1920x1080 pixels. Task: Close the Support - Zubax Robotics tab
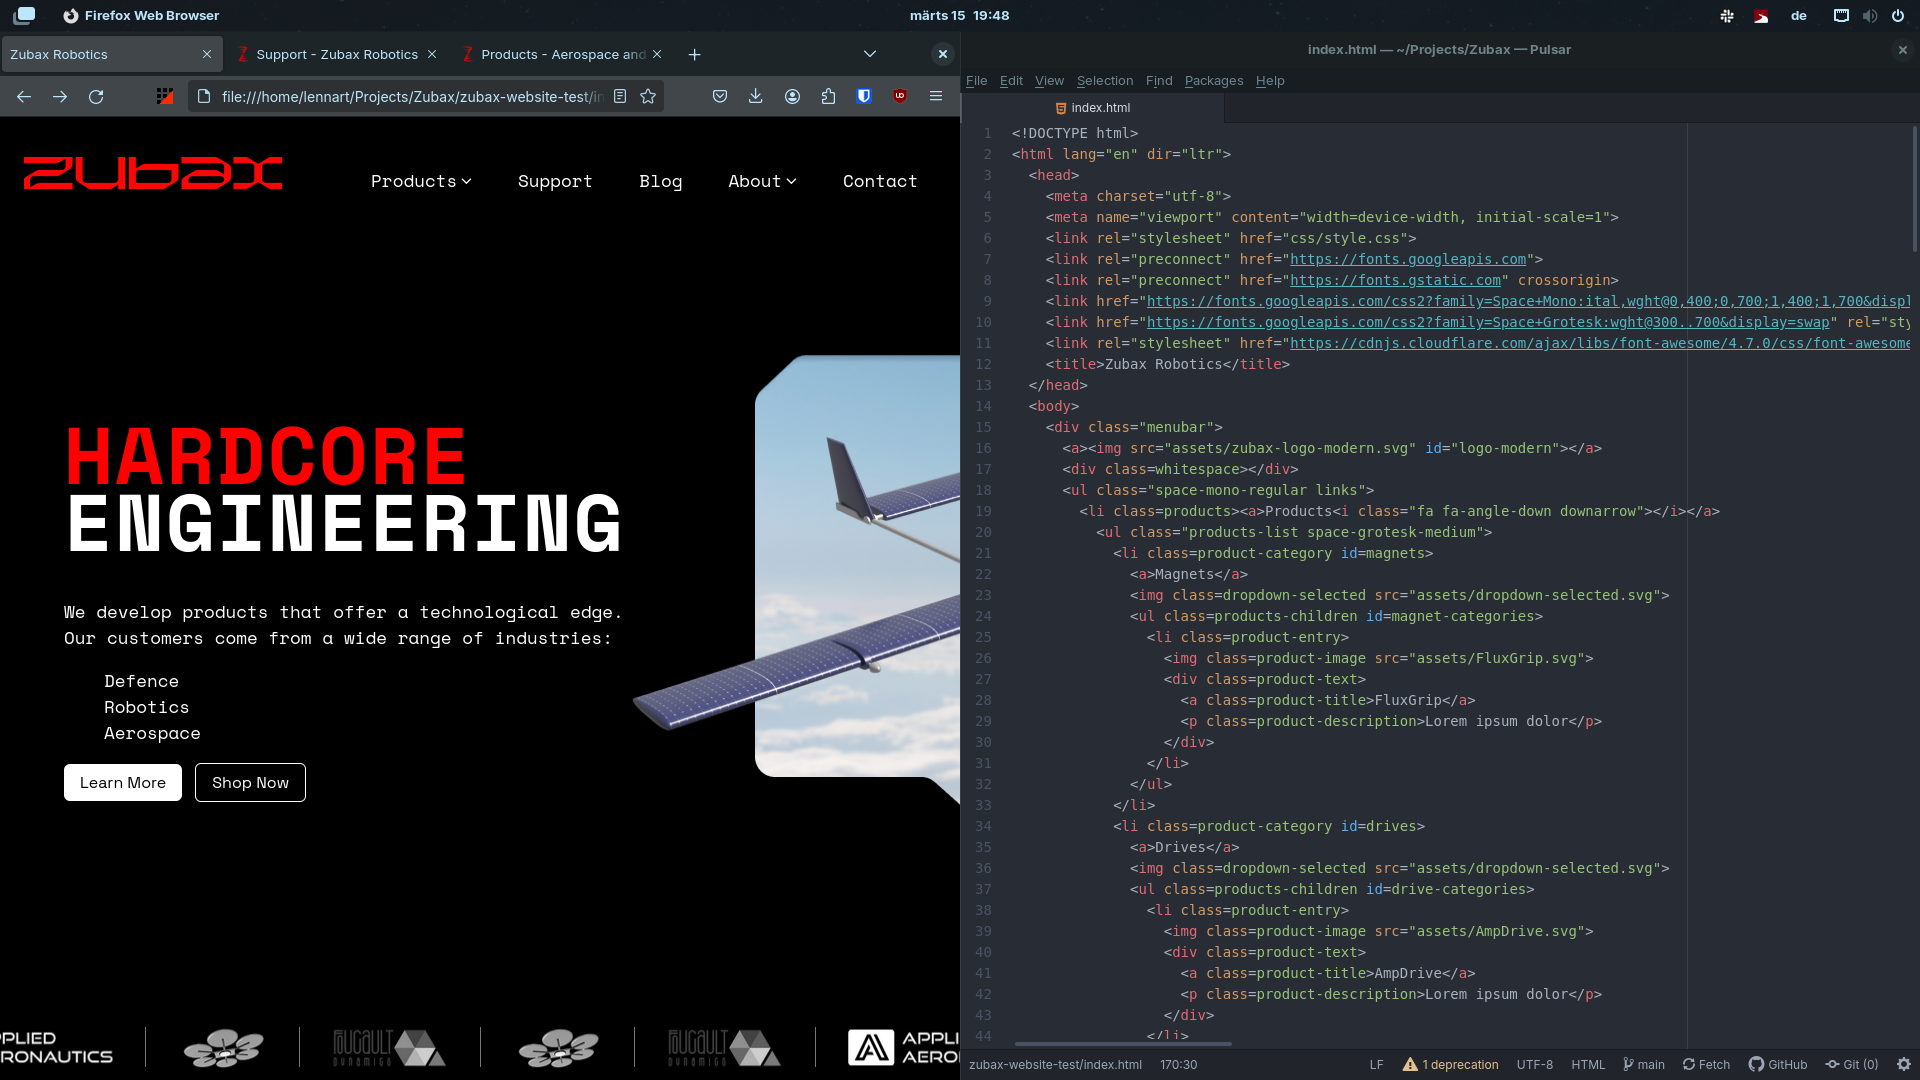point(432,55)
